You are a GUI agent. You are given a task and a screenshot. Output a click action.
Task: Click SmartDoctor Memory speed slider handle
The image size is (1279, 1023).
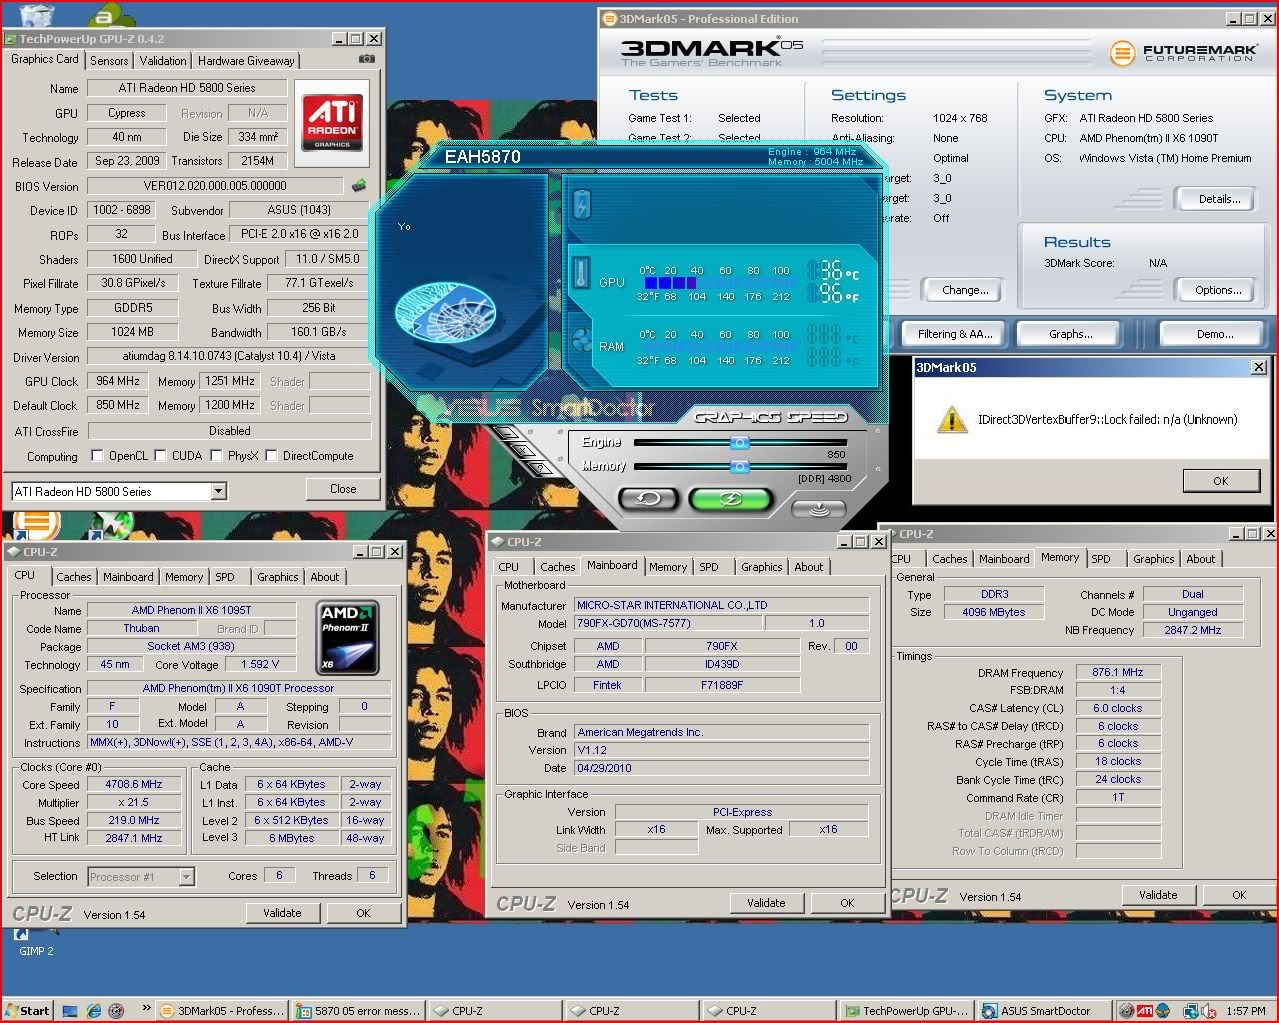coord(739,466)
